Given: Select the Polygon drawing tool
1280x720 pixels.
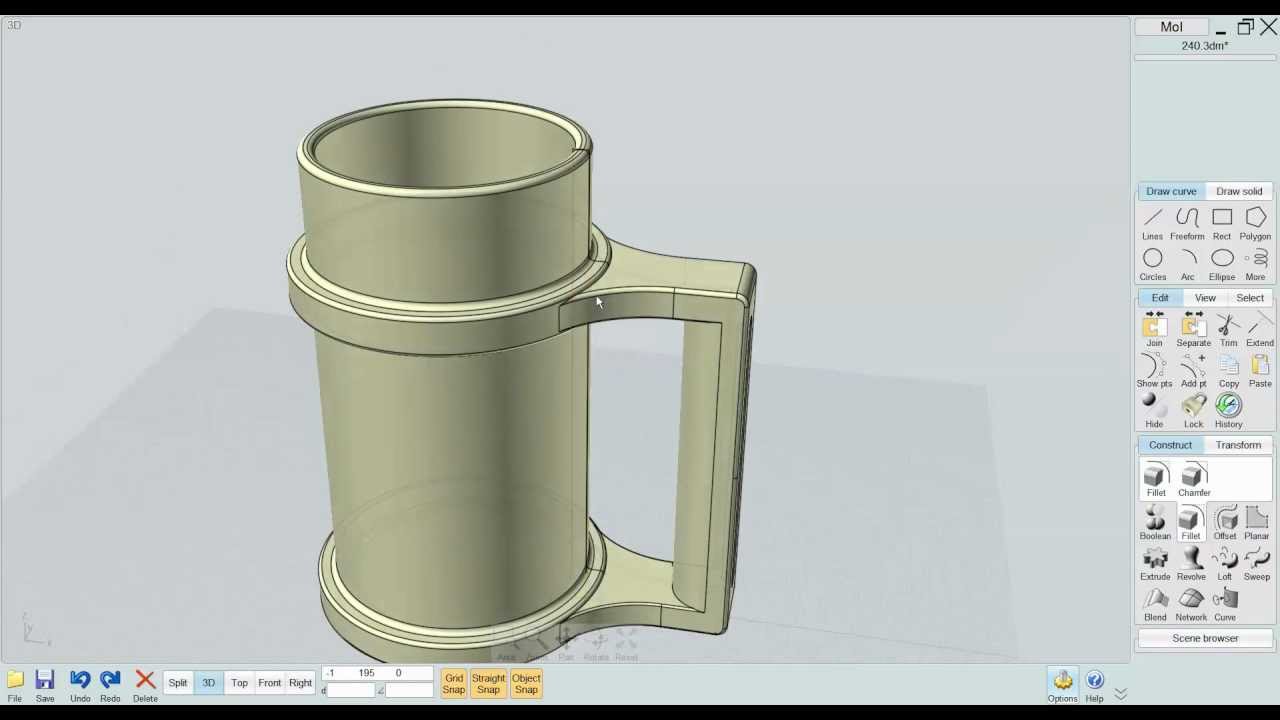Looking at the screenshot, I should point(1255,222).
